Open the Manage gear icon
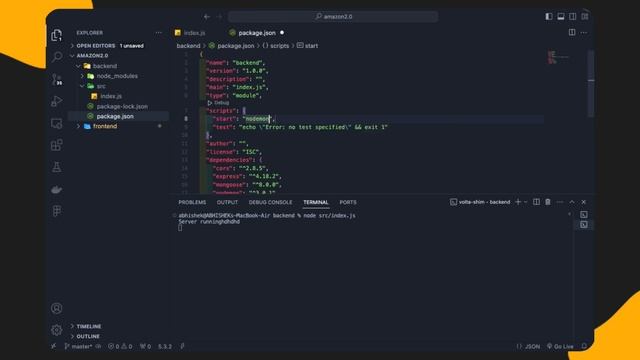The width and height of the screenshot is (640, 360). tap(57, 330)
